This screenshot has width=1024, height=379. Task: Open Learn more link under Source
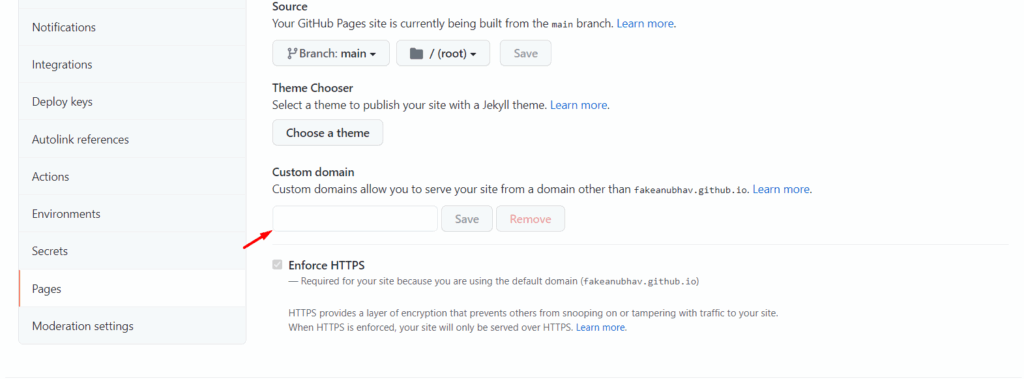645,24
